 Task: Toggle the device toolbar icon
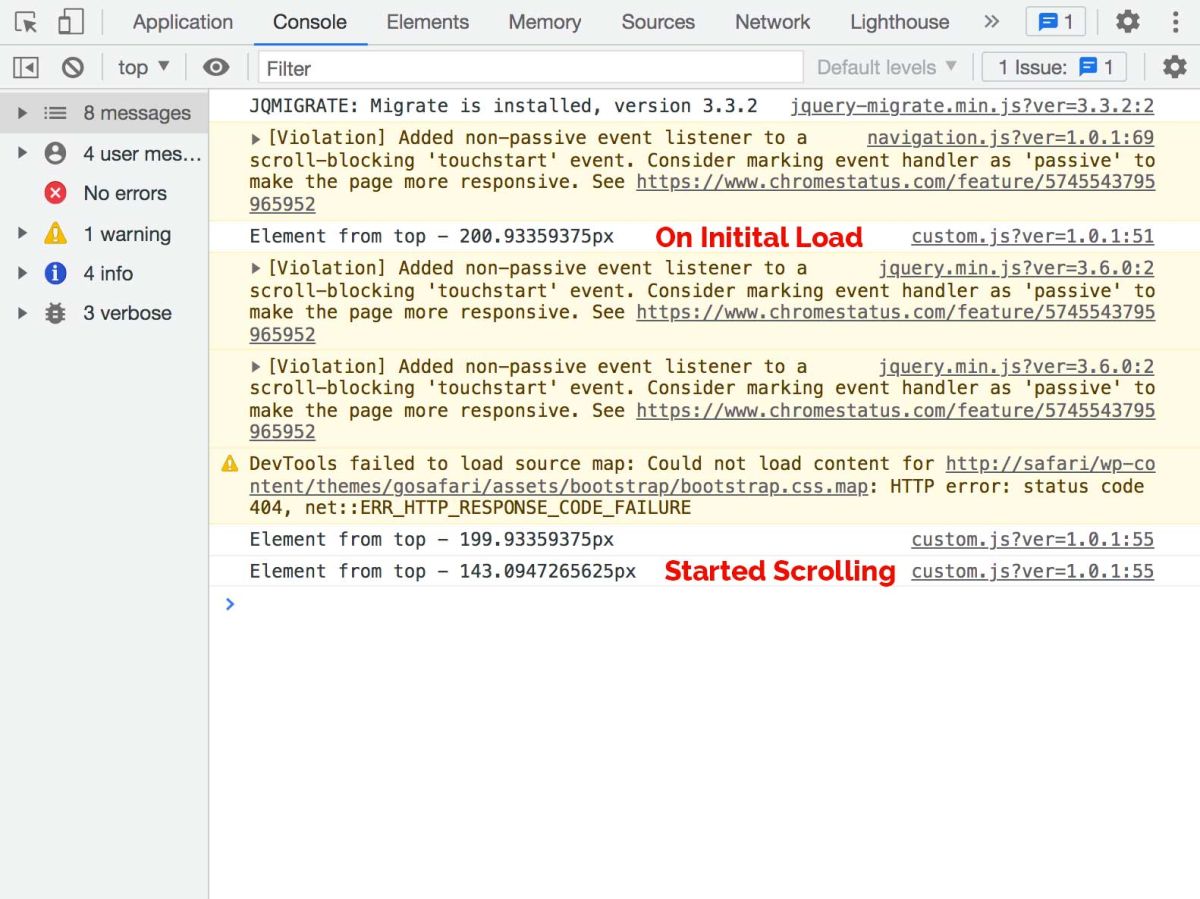pos(70,22)
